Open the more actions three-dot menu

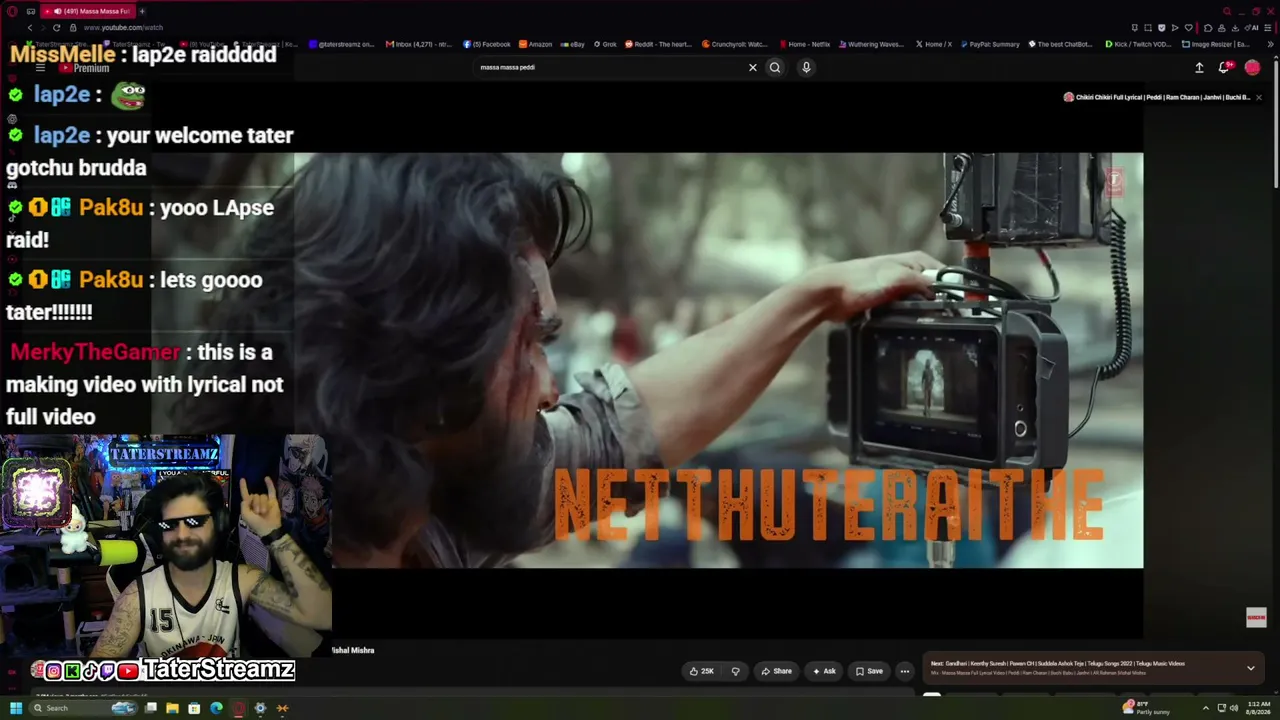coord(904,671)
